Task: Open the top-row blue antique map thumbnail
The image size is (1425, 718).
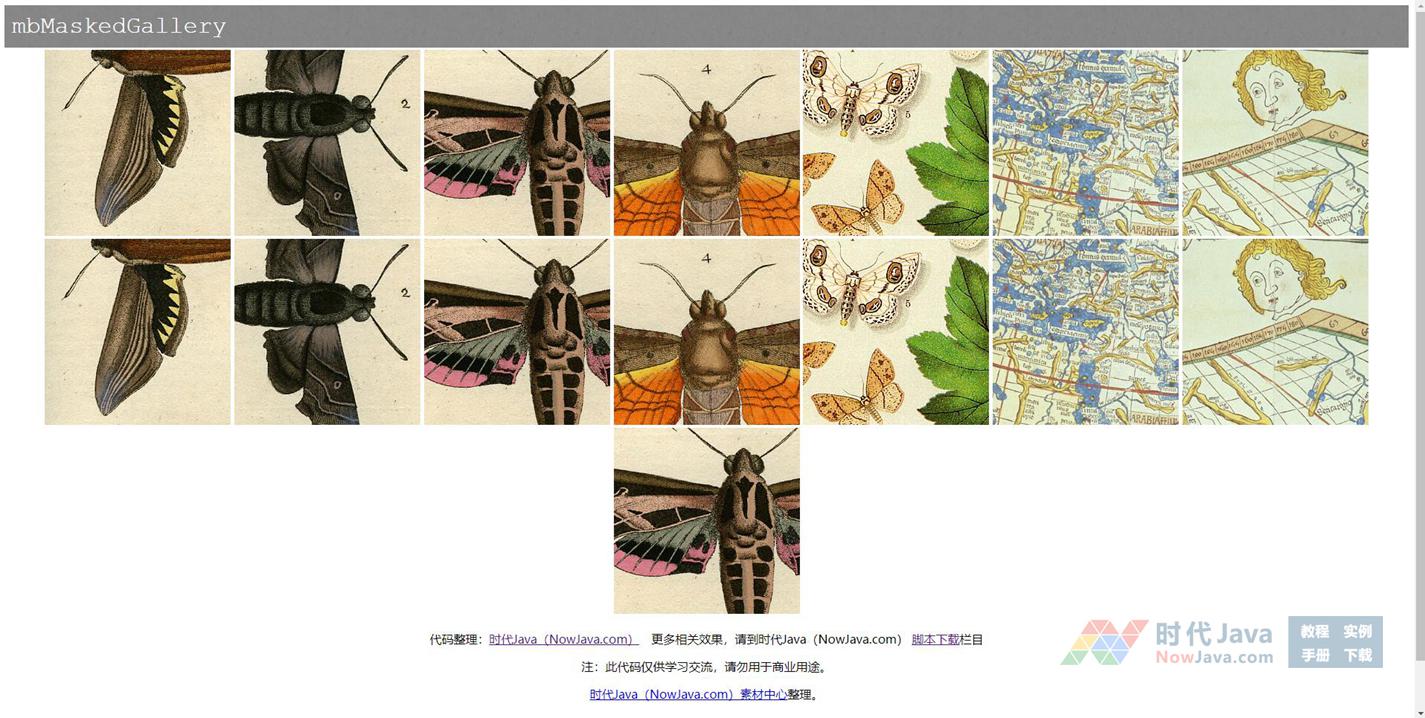Action: tap(1085, 143)
